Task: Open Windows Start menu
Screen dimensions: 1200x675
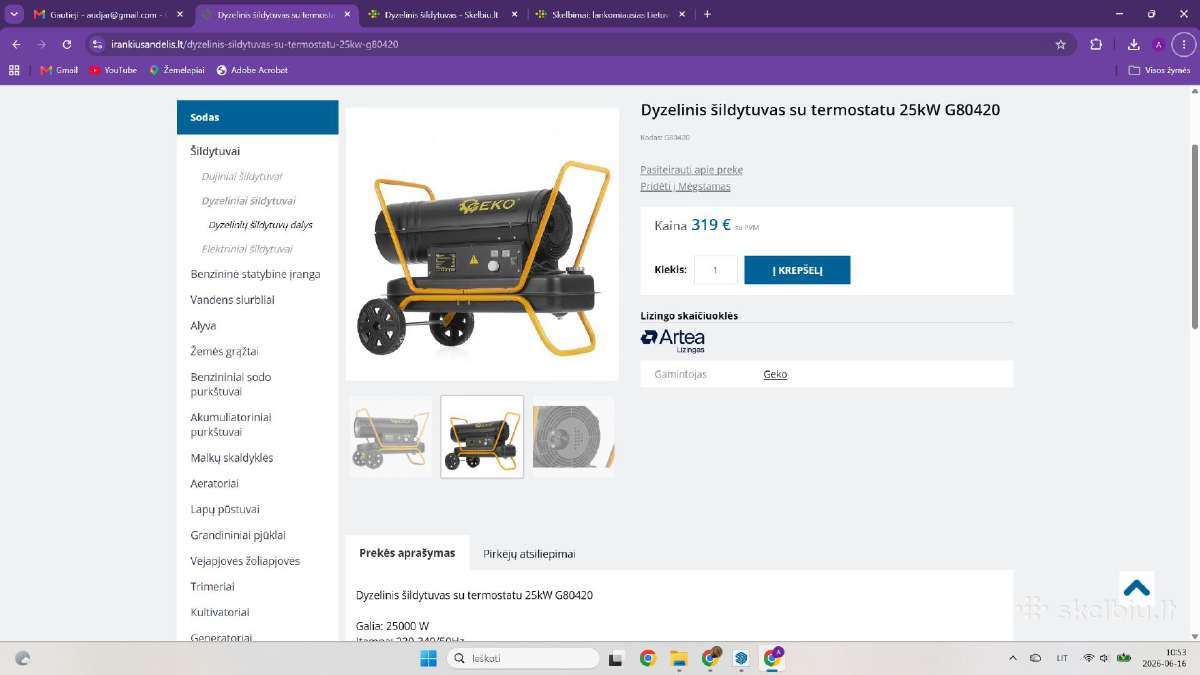Action: [428, 658]
